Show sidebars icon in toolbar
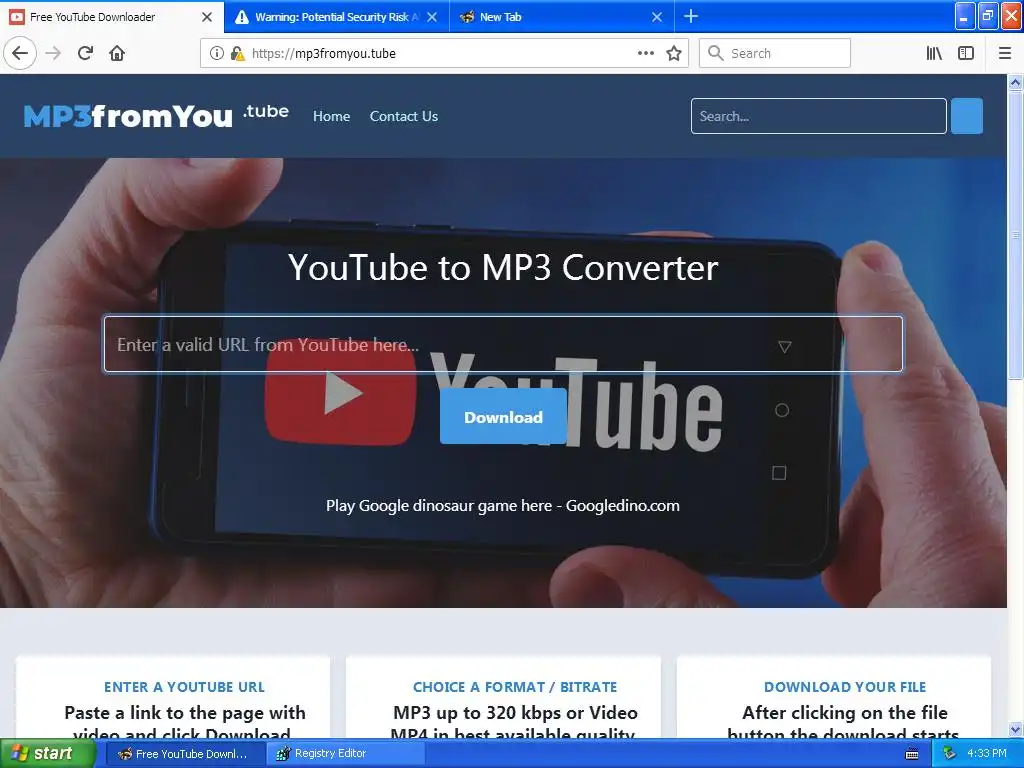 (x=966, y=53)
